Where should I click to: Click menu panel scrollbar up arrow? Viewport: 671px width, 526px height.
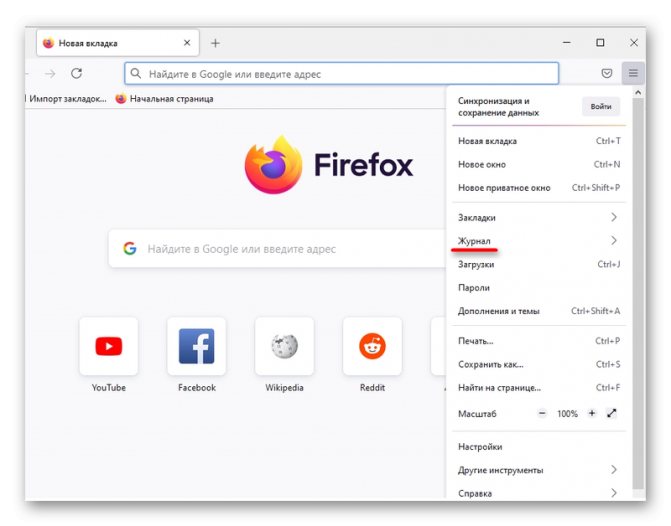pos(638,92)
